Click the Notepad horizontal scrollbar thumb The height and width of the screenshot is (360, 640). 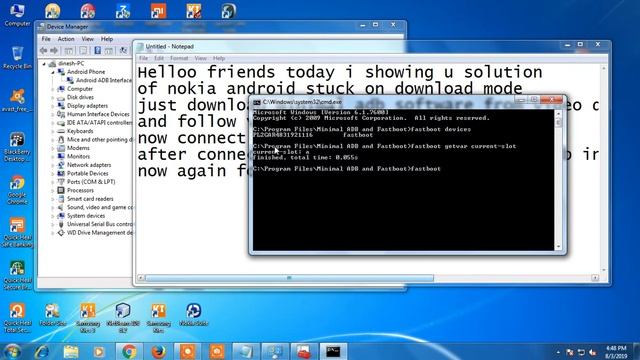(289, 278)
